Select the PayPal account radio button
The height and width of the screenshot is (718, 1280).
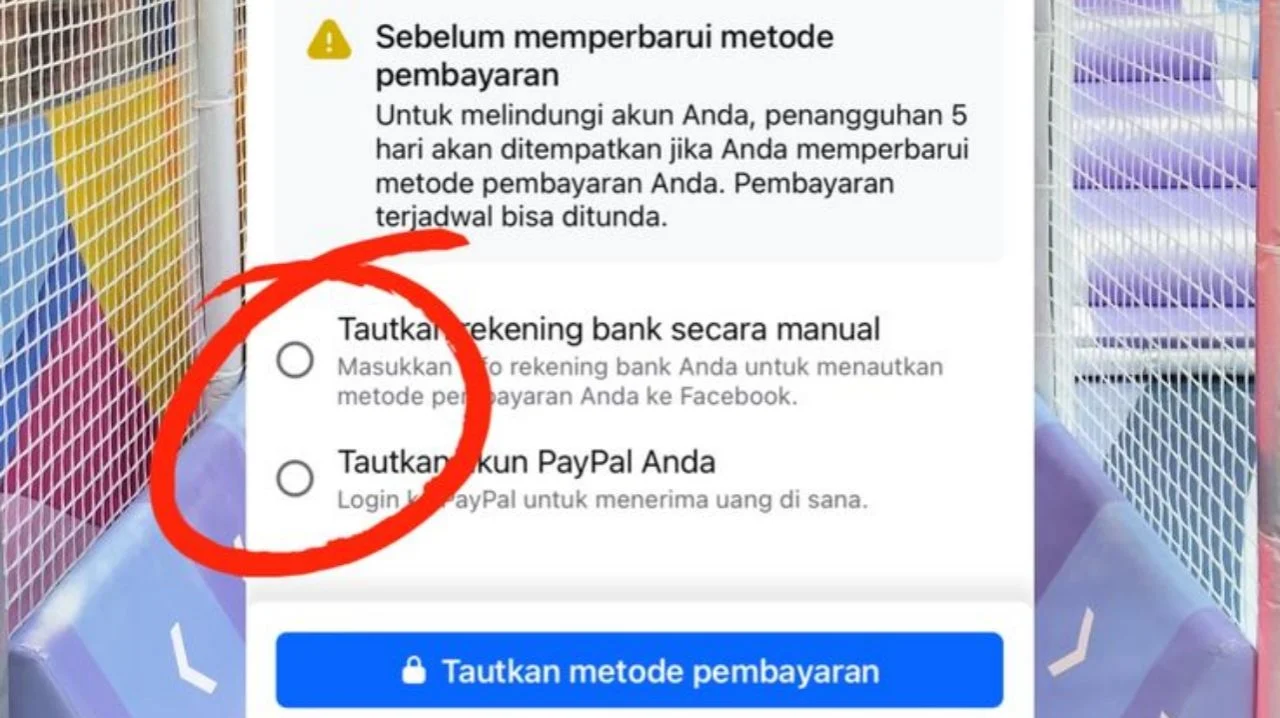point(295,479)
